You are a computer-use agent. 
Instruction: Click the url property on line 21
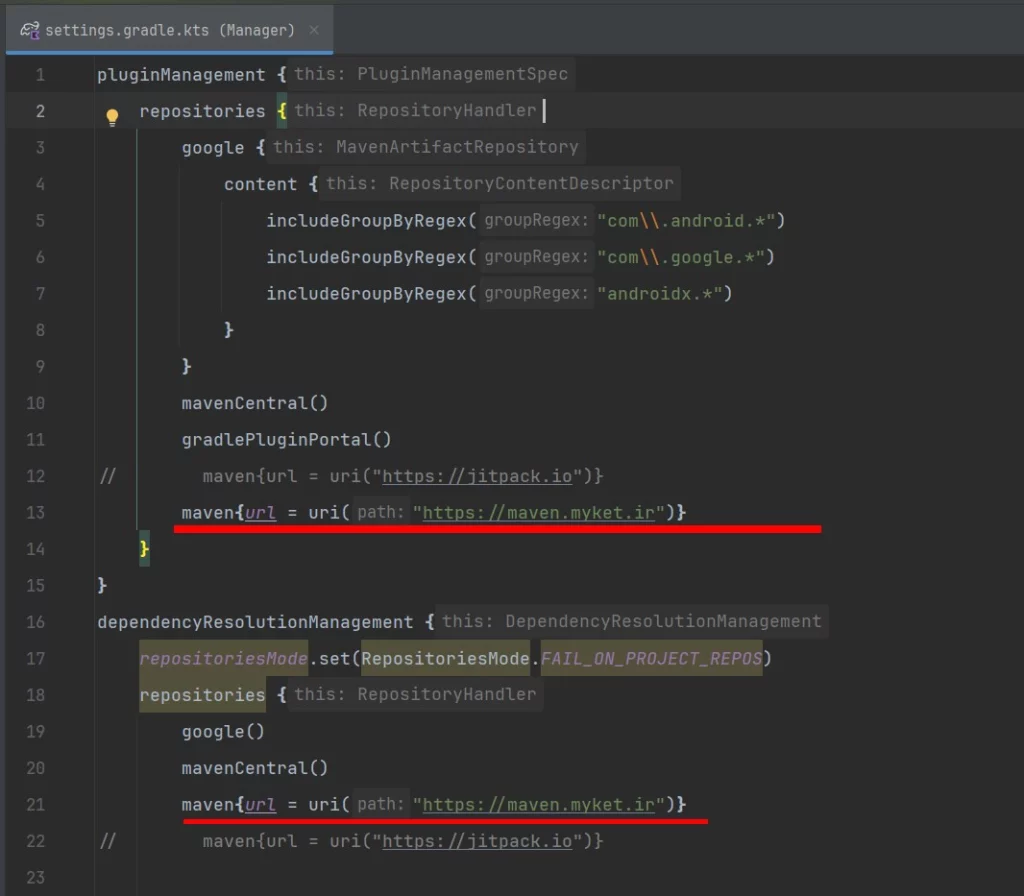261,805
